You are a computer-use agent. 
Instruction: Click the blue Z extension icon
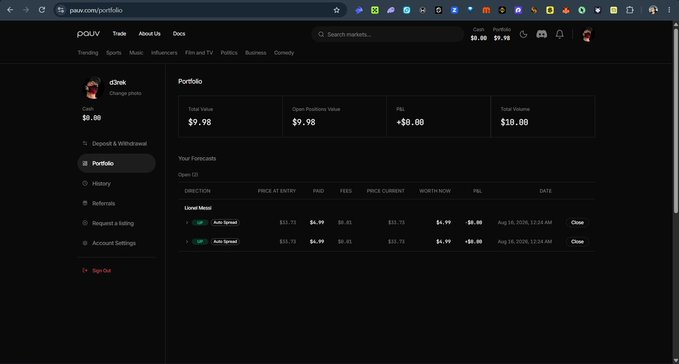coord(454,10)
